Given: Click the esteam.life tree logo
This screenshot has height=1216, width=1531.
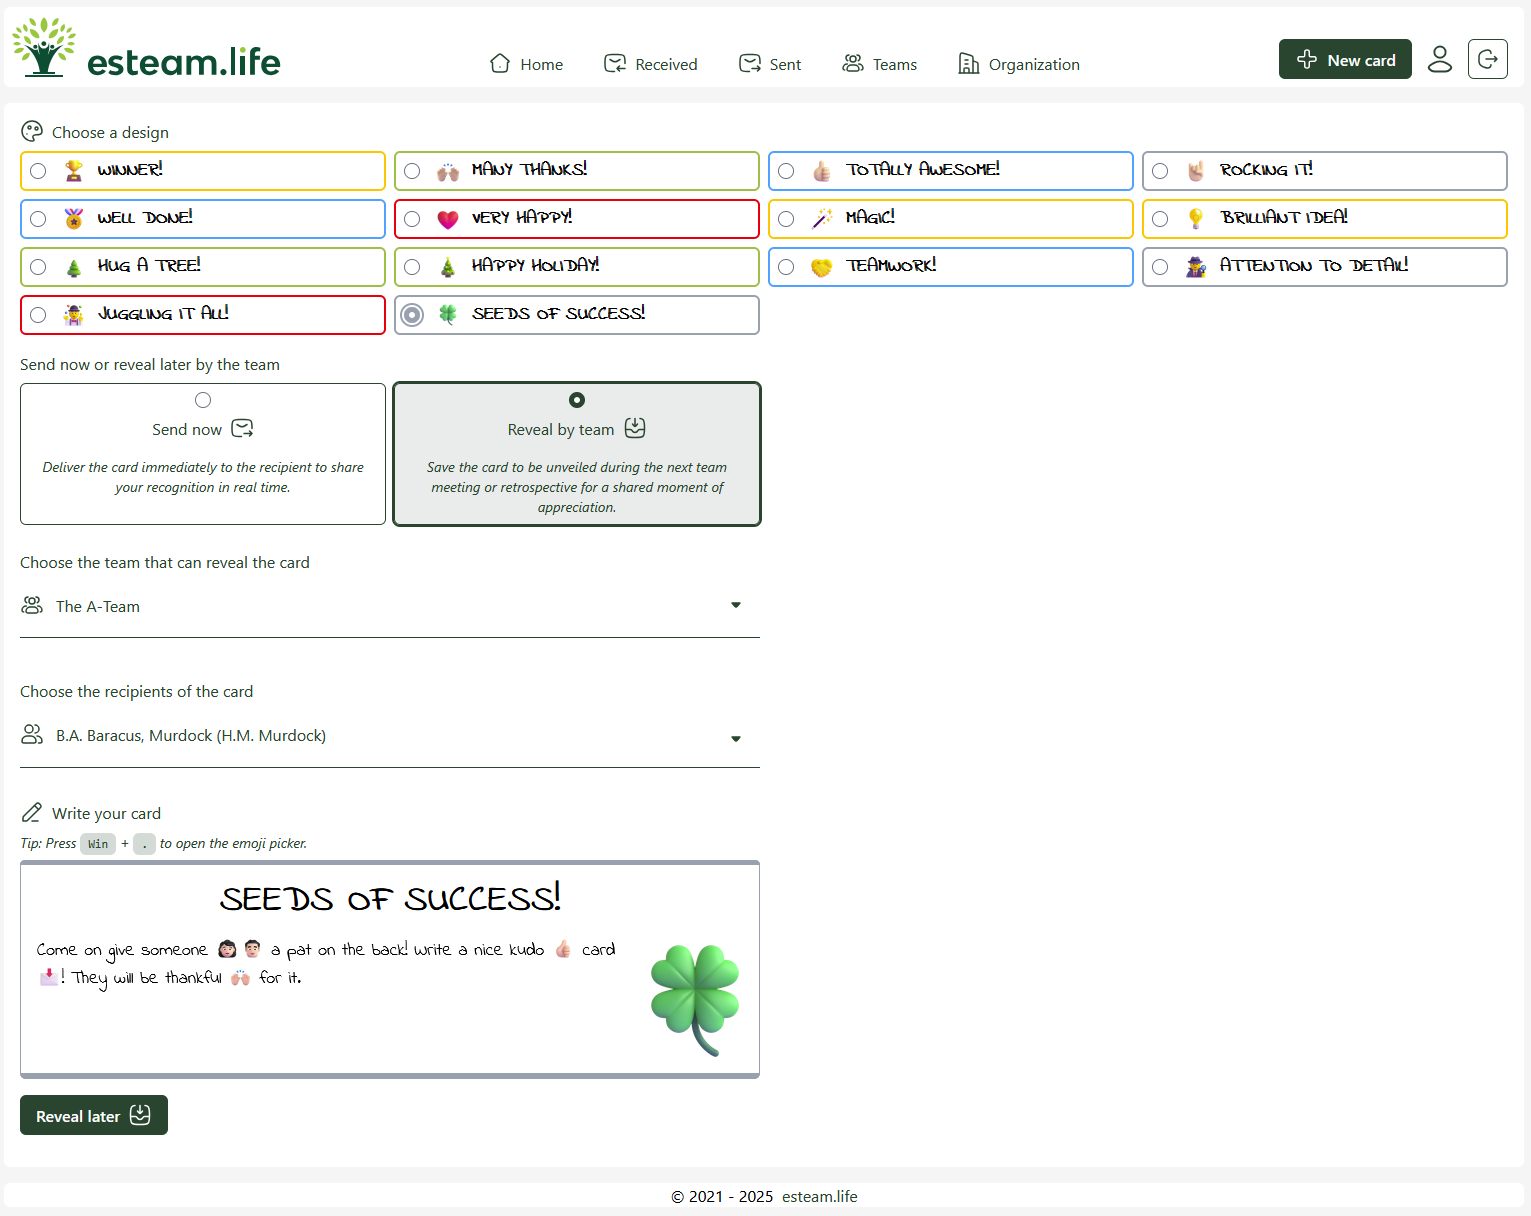Looking at the screenshot, I should pos(42,45).
